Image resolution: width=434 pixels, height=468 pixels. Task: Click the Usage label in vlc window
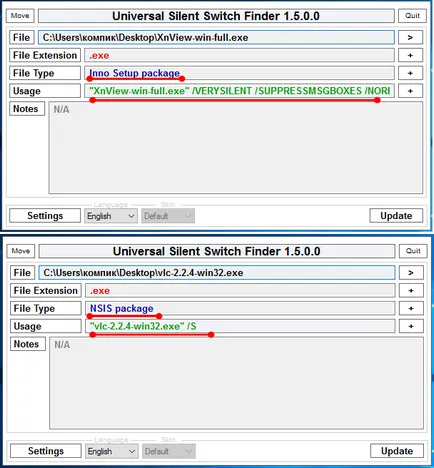pos(46,326)
